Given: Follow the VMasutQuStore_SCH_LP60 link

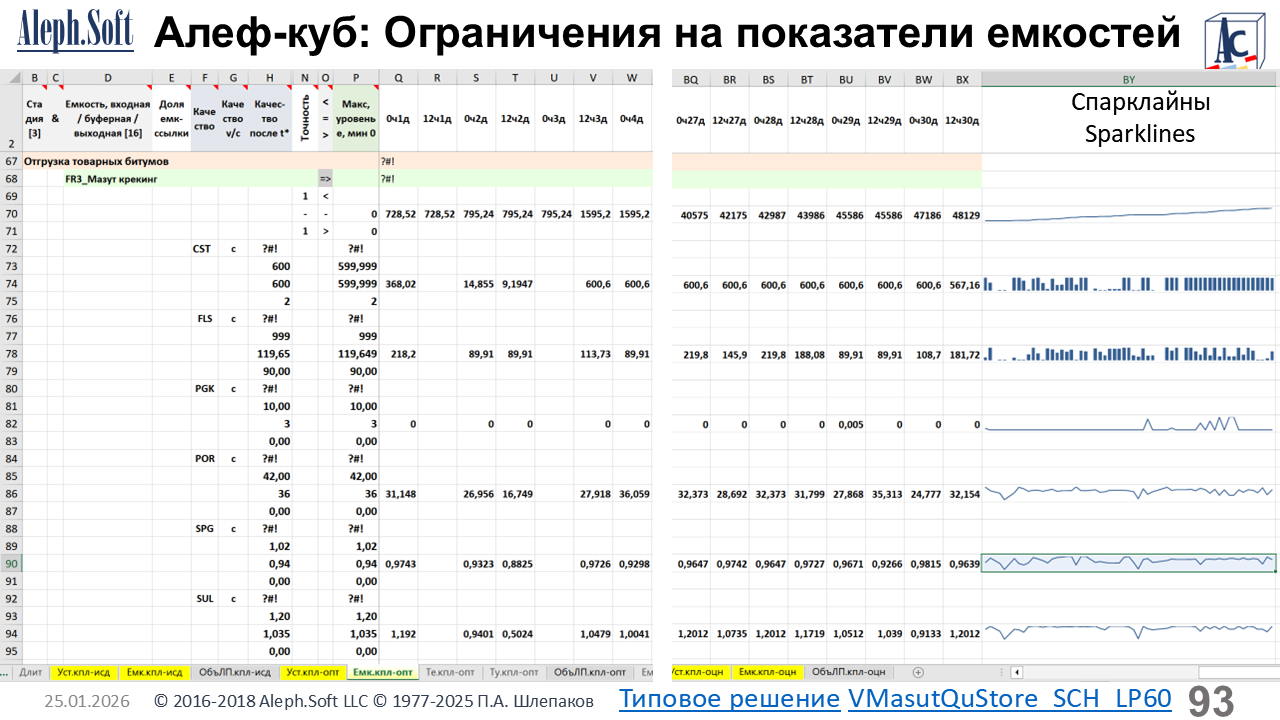Looking at the screenshot, I should click(x=1008, y=699).
